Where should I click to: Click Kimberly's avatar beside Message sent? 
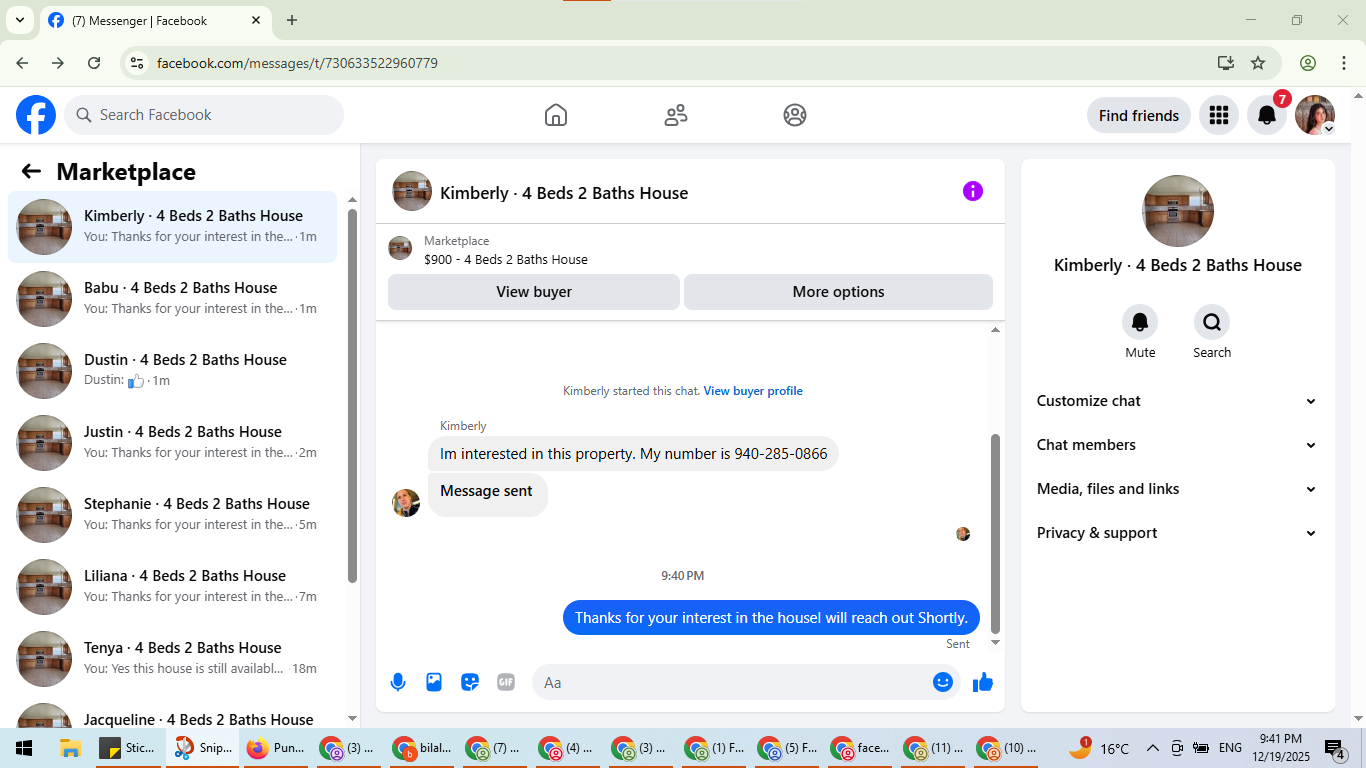click(x=406, y=503)
